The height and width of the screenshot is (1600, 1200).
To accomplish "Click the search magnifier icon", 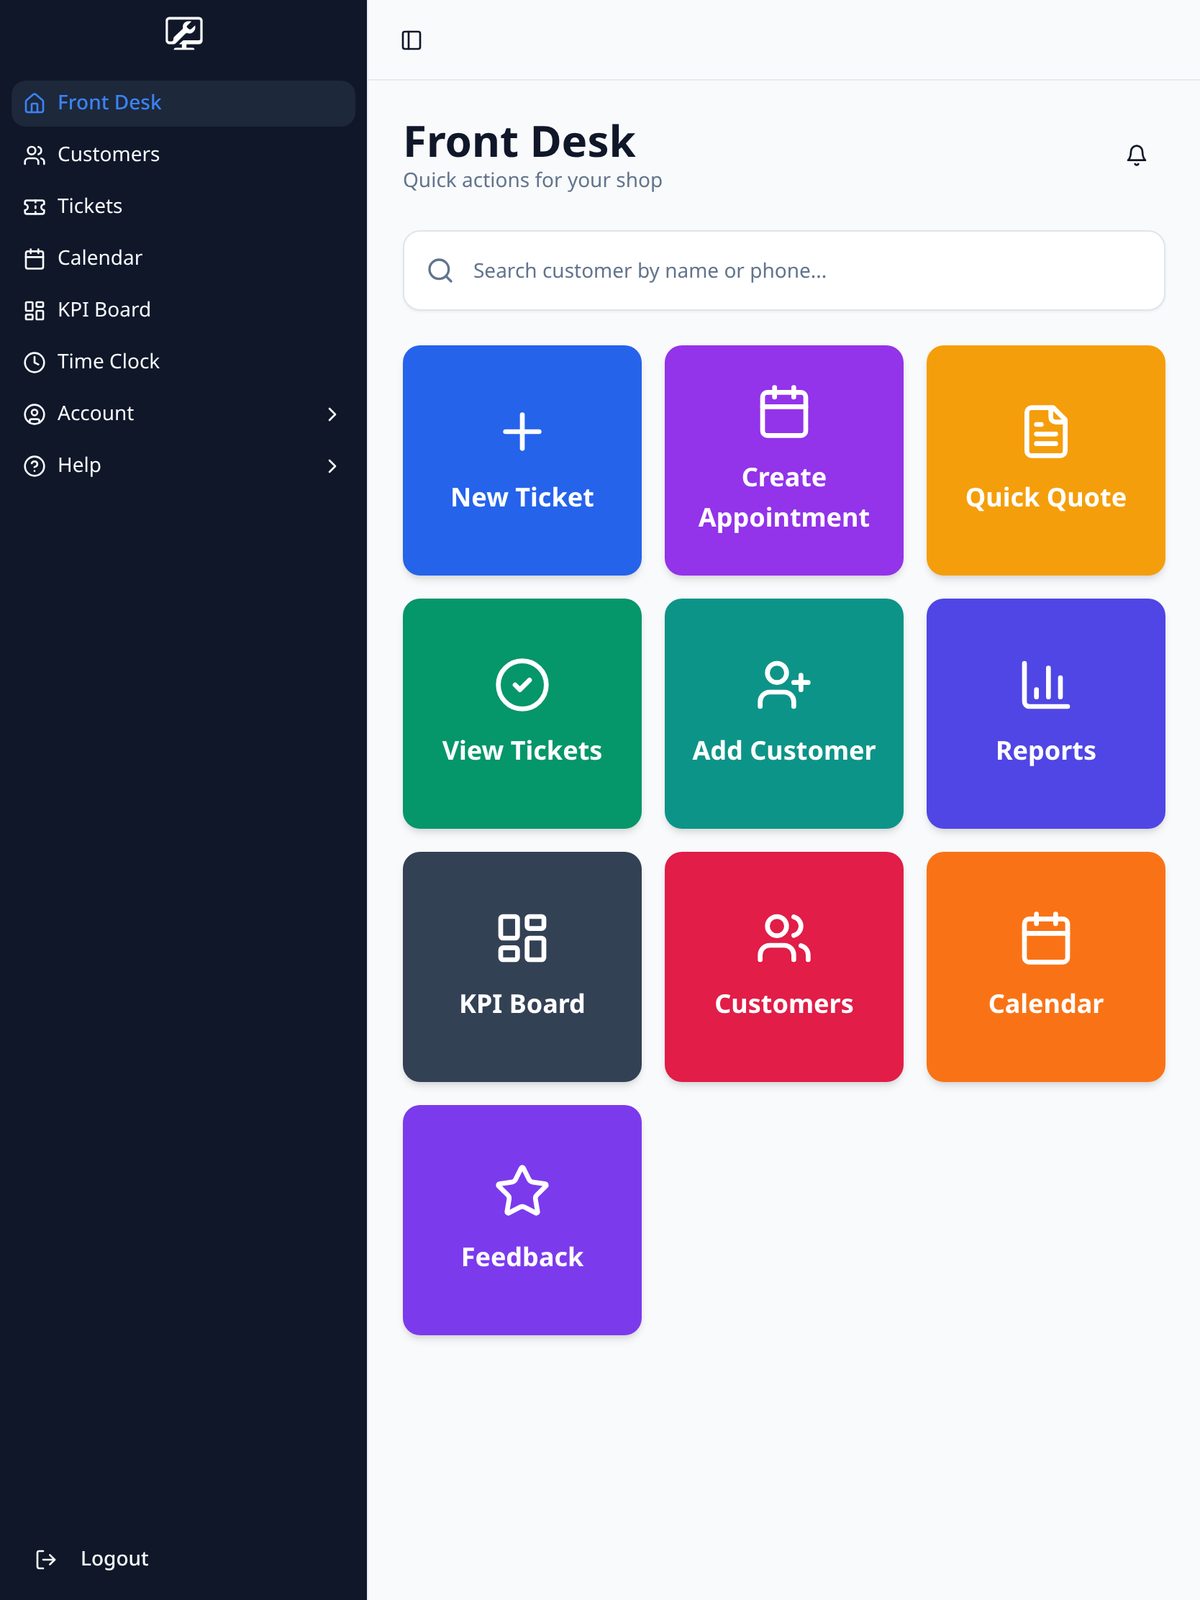I will coord(440,271).
